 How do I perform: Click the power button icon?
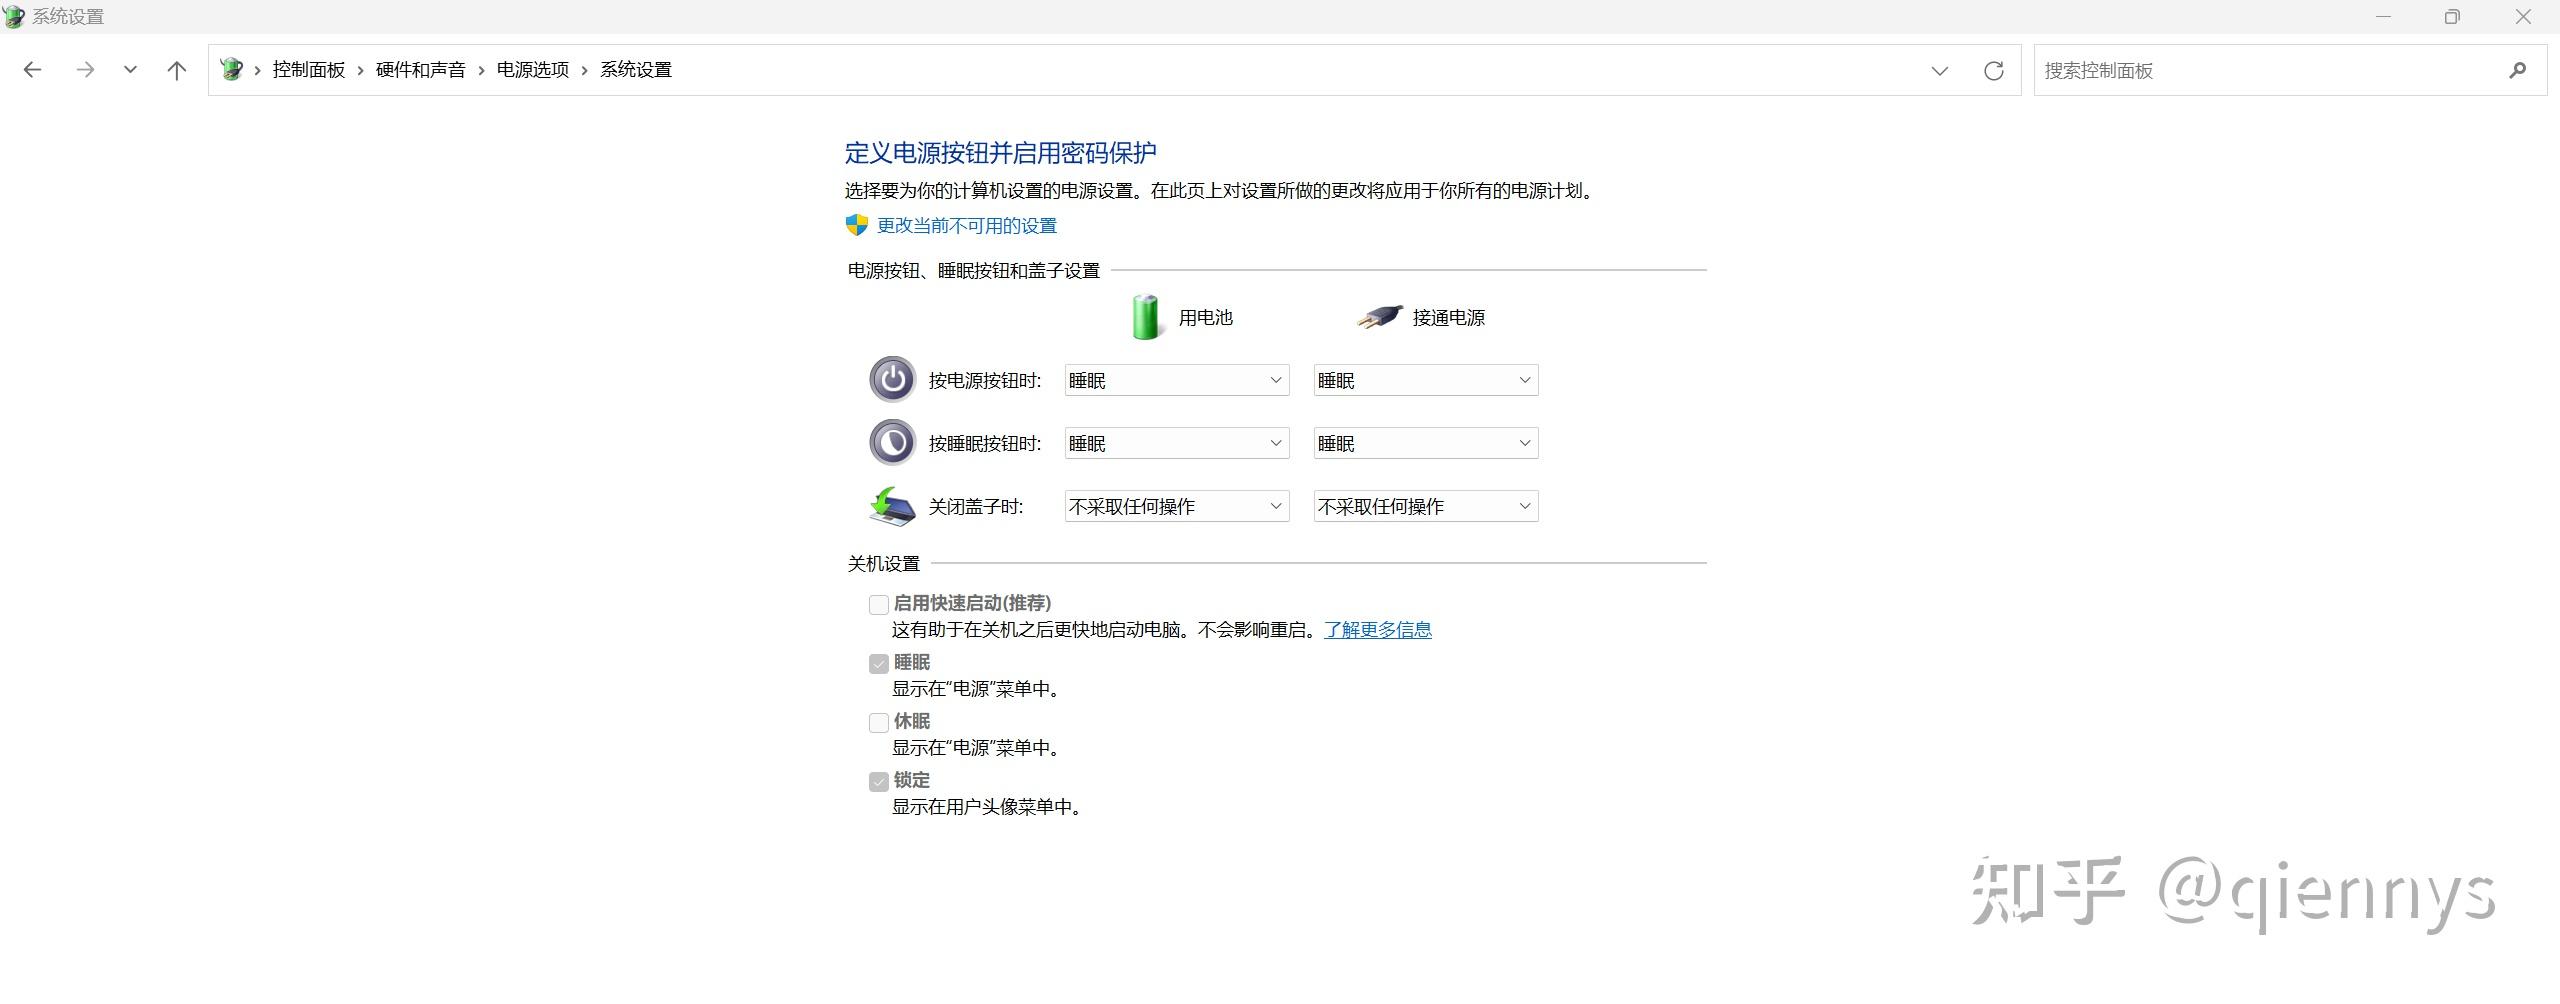[892, 379]
